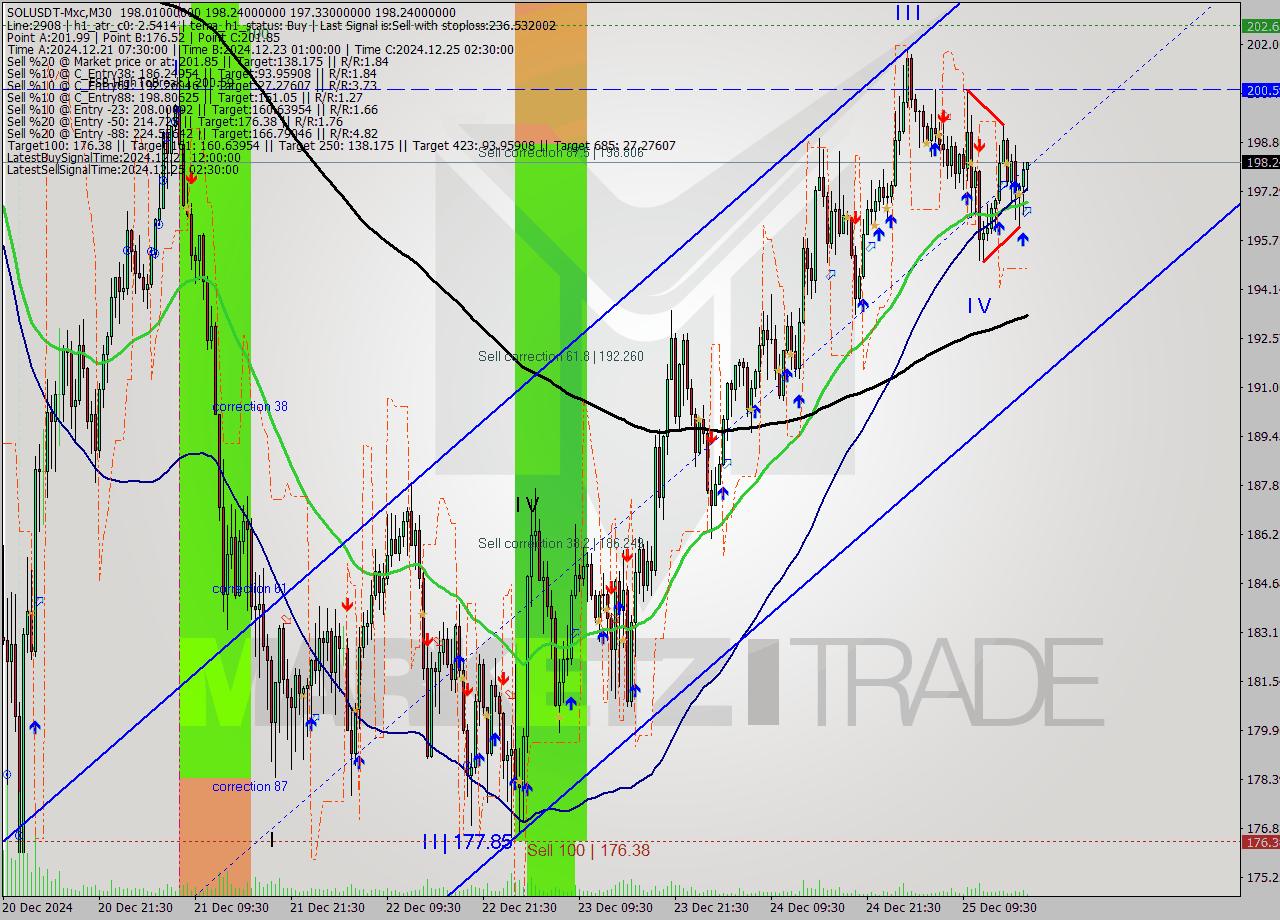Click the LatestSellSignalTime line
The width and height of the screenshot is (1280, 920).
pyautogui.click(x=122, y=169)
